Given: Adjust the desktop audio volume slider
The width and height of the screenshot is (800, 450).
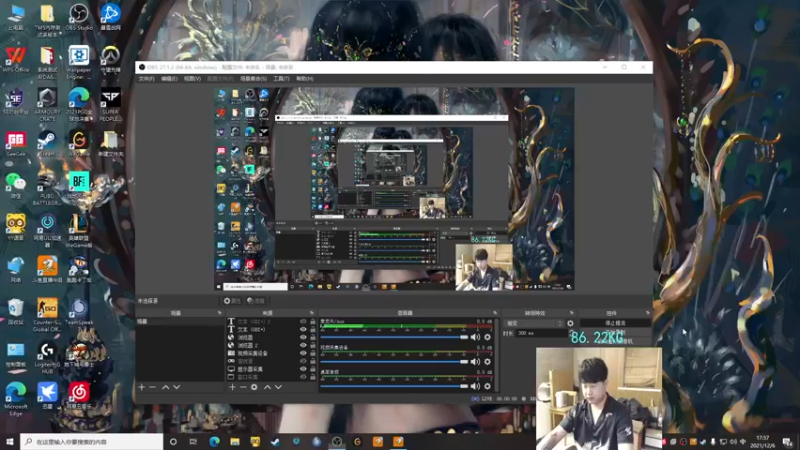Looking at the screenshot, I should [394, 386].
